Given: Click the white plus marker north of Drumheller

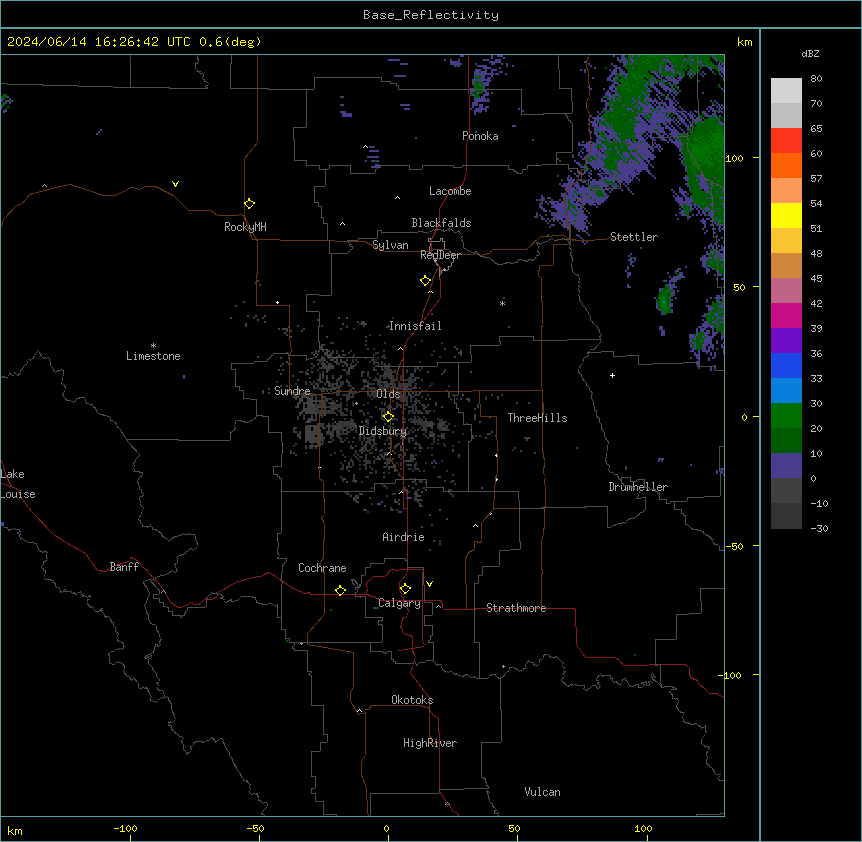Looking at the screenshot, I should pyautogui.click(x=612, y=375).
